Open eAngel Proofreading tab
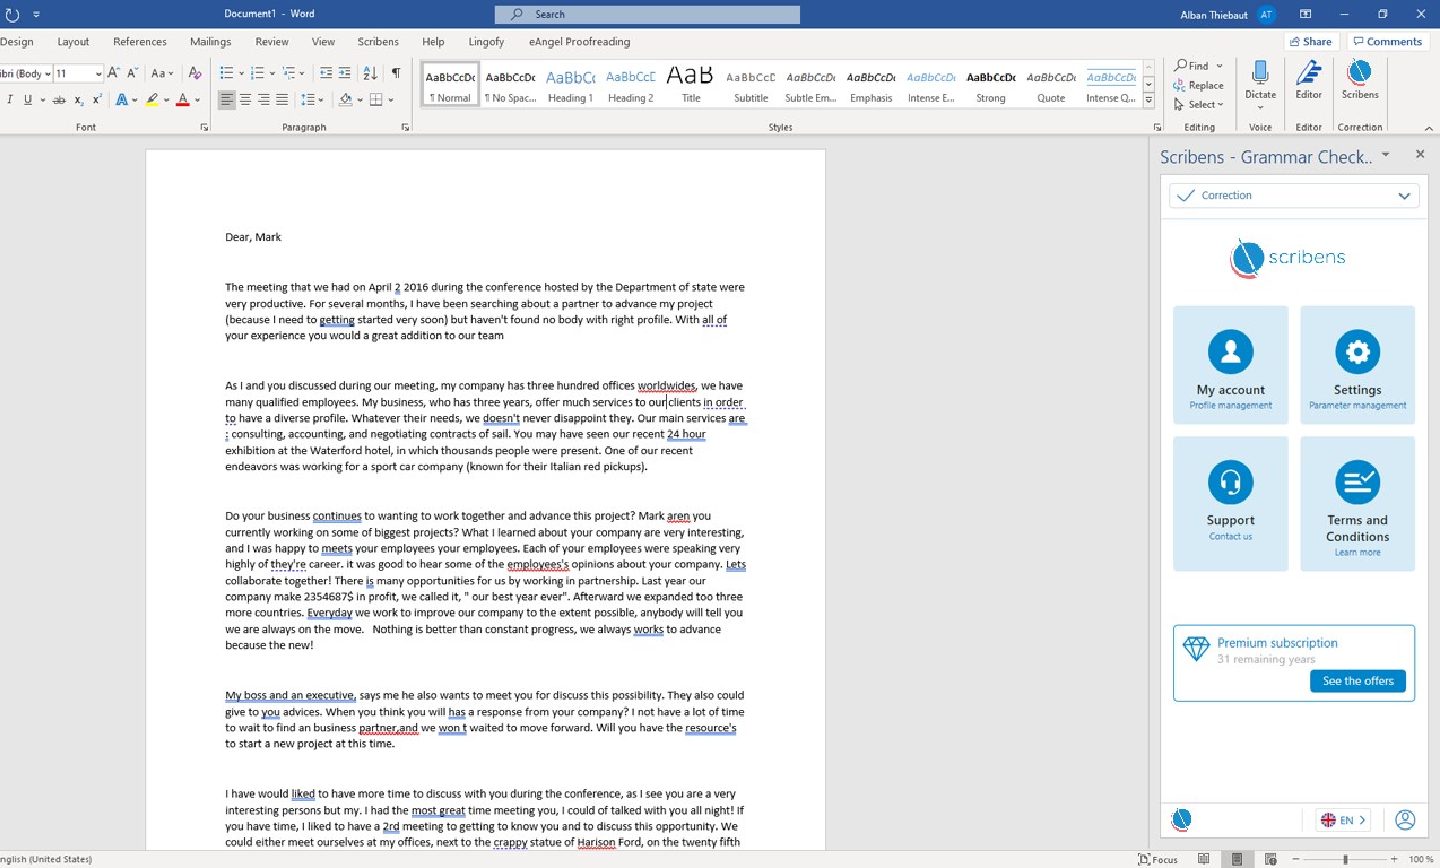This screenshot has height=868, width=1440. (580, 42)
